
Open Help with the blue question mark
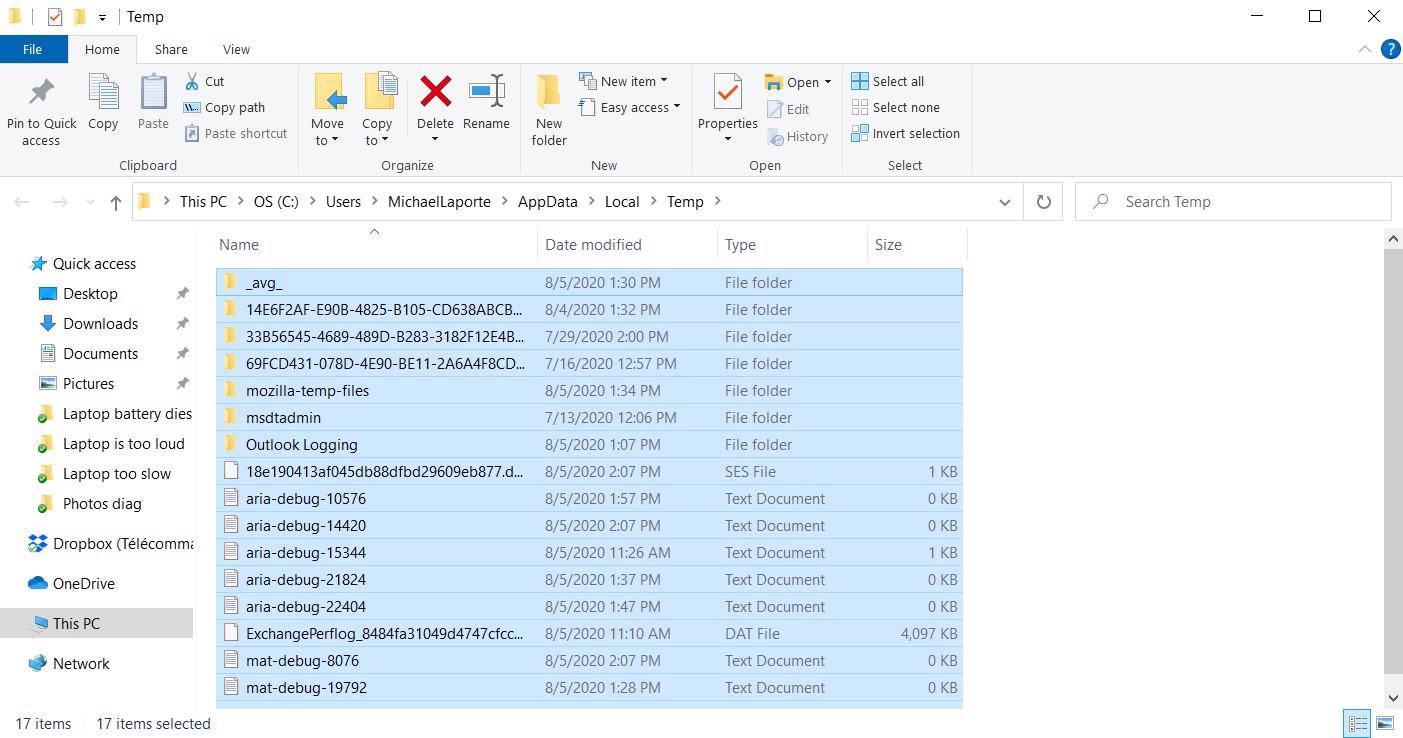coord(1389,49)
